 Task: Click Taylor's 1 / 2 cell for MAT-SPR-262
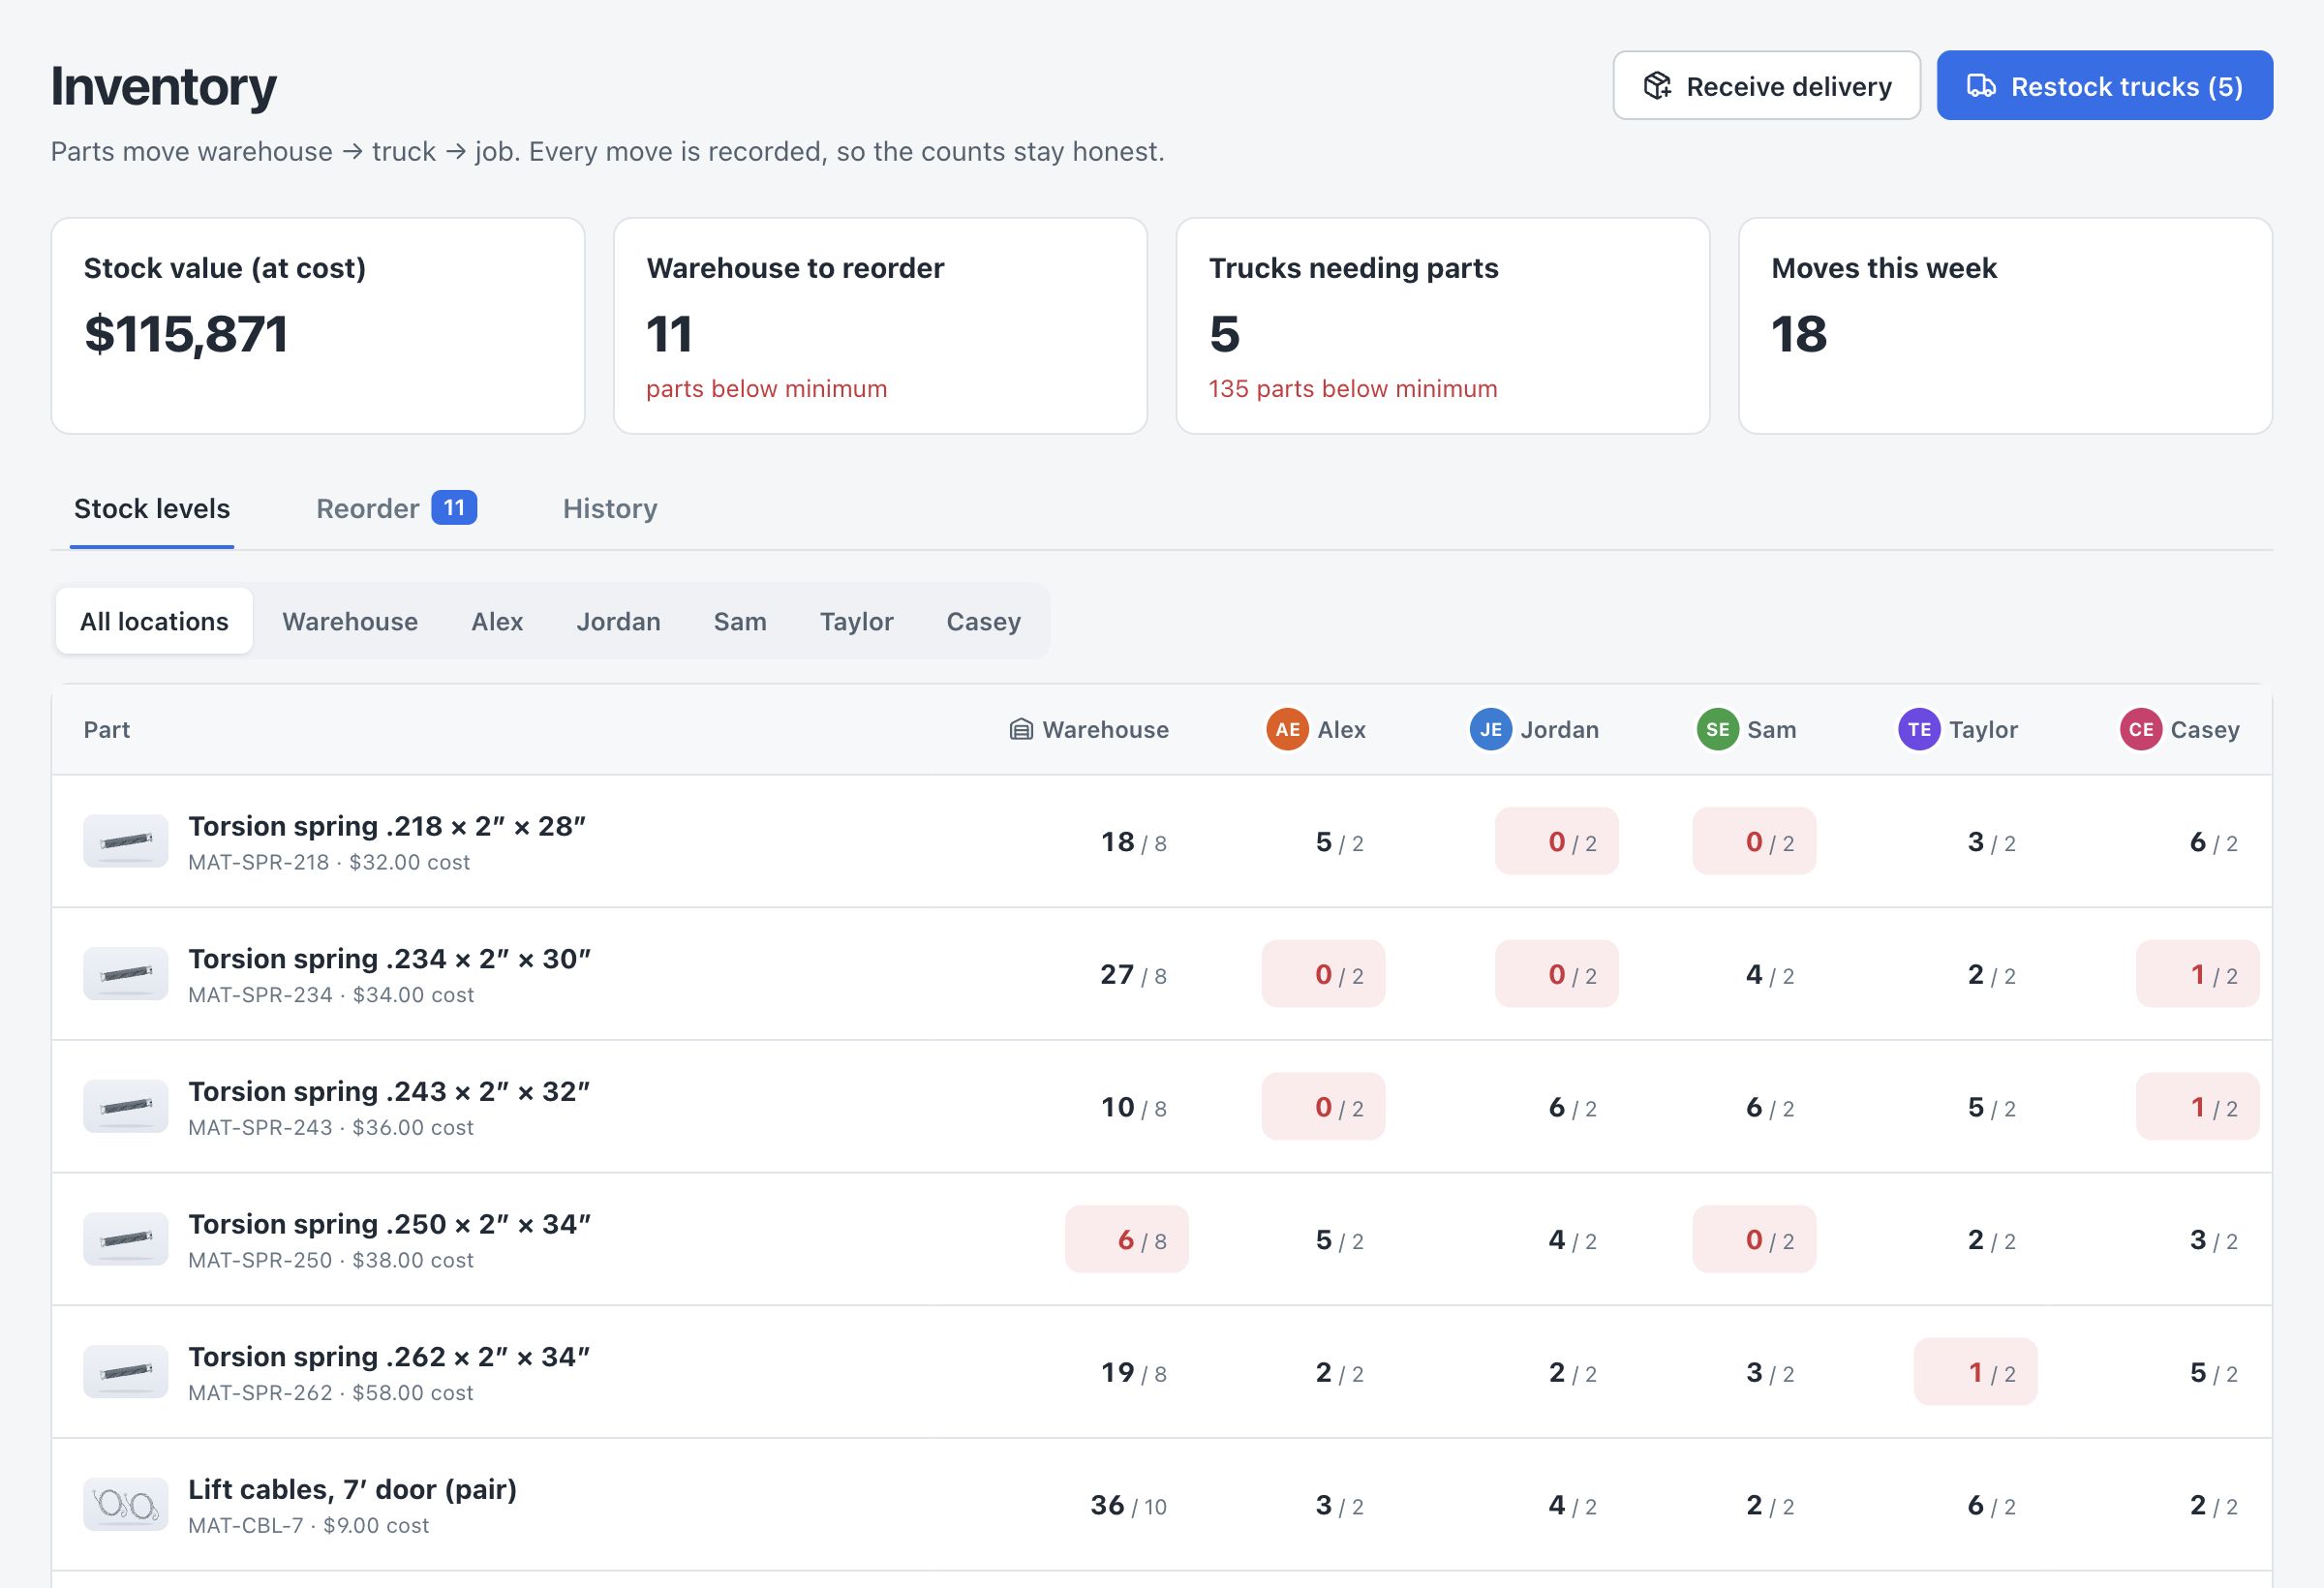[1975, 1371]
